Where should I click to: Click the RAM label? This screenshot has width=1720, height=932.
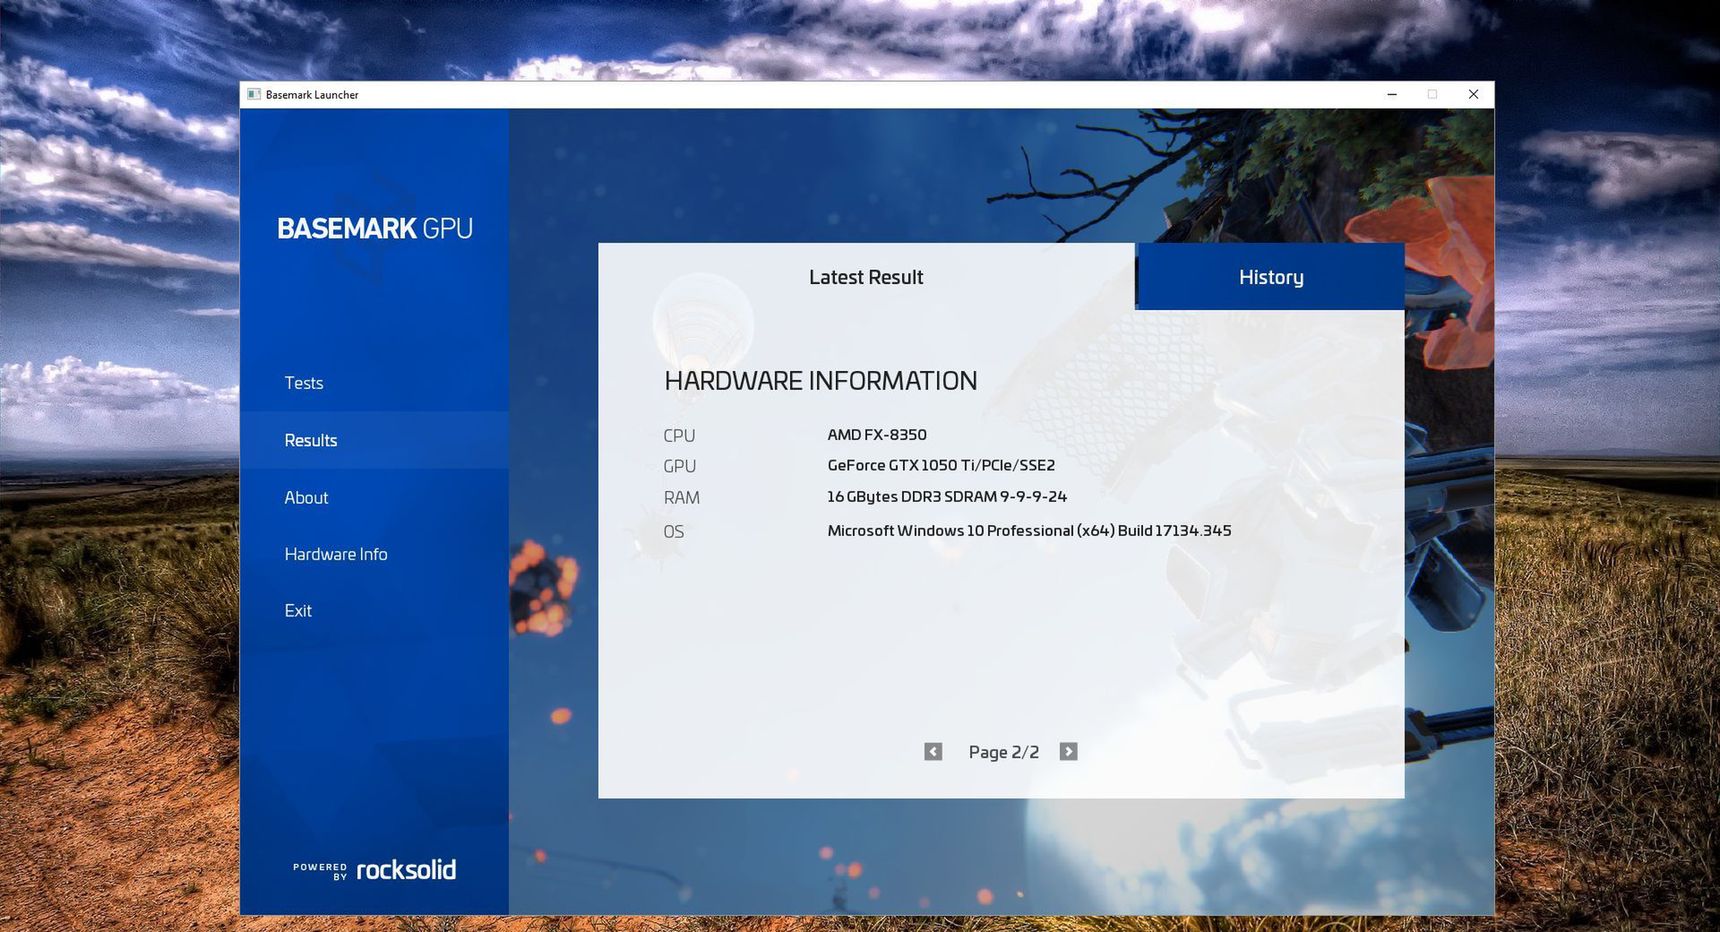coord(681,497)
